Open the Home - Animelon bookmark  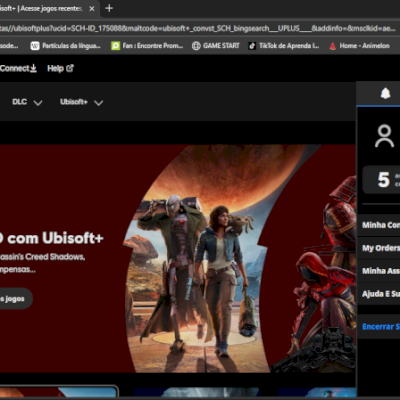coord(359,46)
